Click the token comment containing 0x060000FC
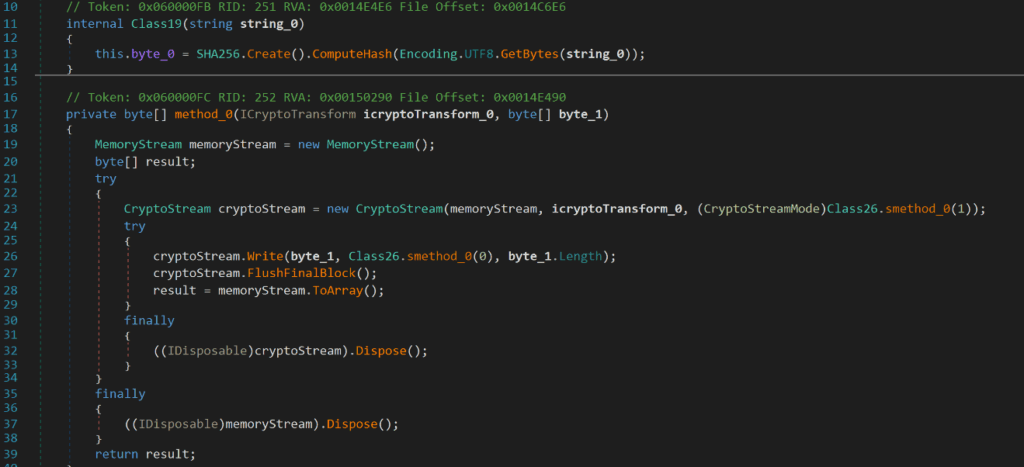This screenshot has height=467, width=1024. [316, 97]
